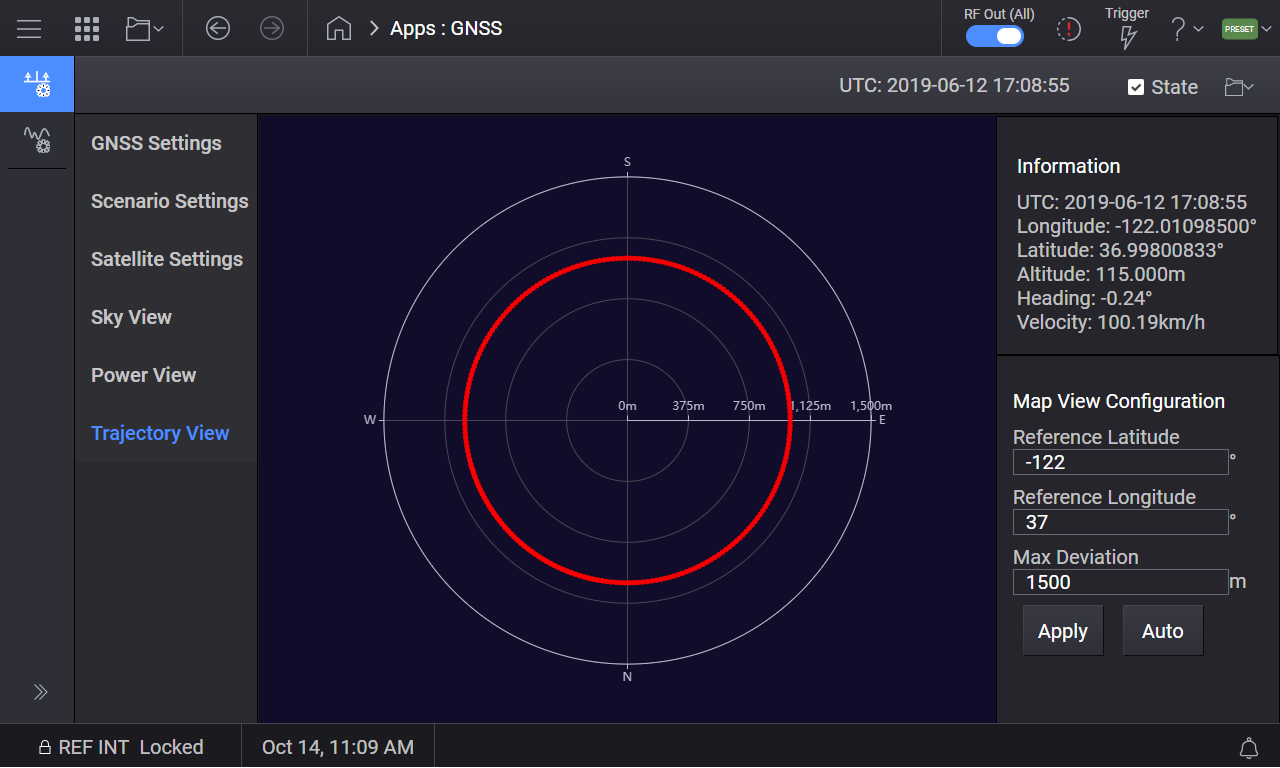Open the GNSS app settings icon in sidebar
Viewport: 1280px width, 768px height.
tap(36, 84)
